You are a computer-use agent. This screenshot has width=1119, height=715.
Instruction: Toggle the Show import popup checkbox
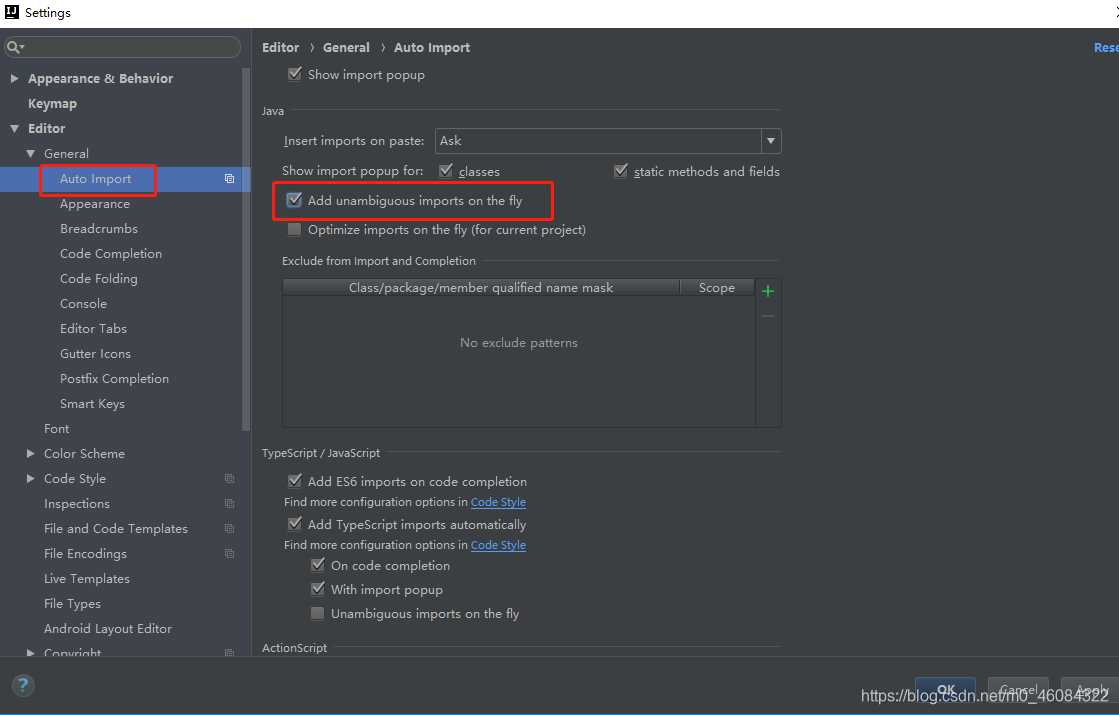(x=294, y=74)
